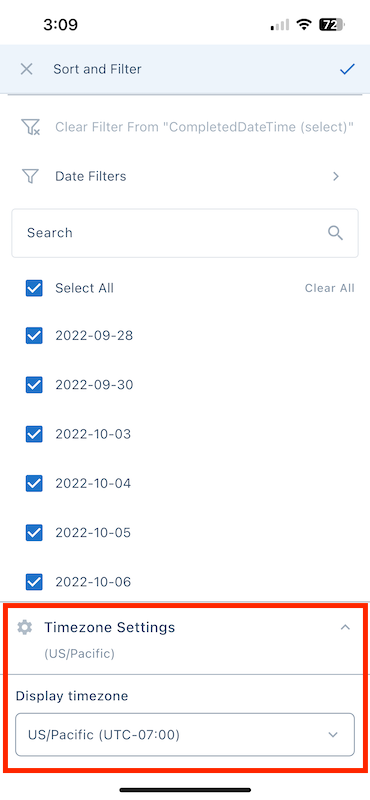
Task: Tap the Date Filters funnel icon
Action: (x=30, y=177)
